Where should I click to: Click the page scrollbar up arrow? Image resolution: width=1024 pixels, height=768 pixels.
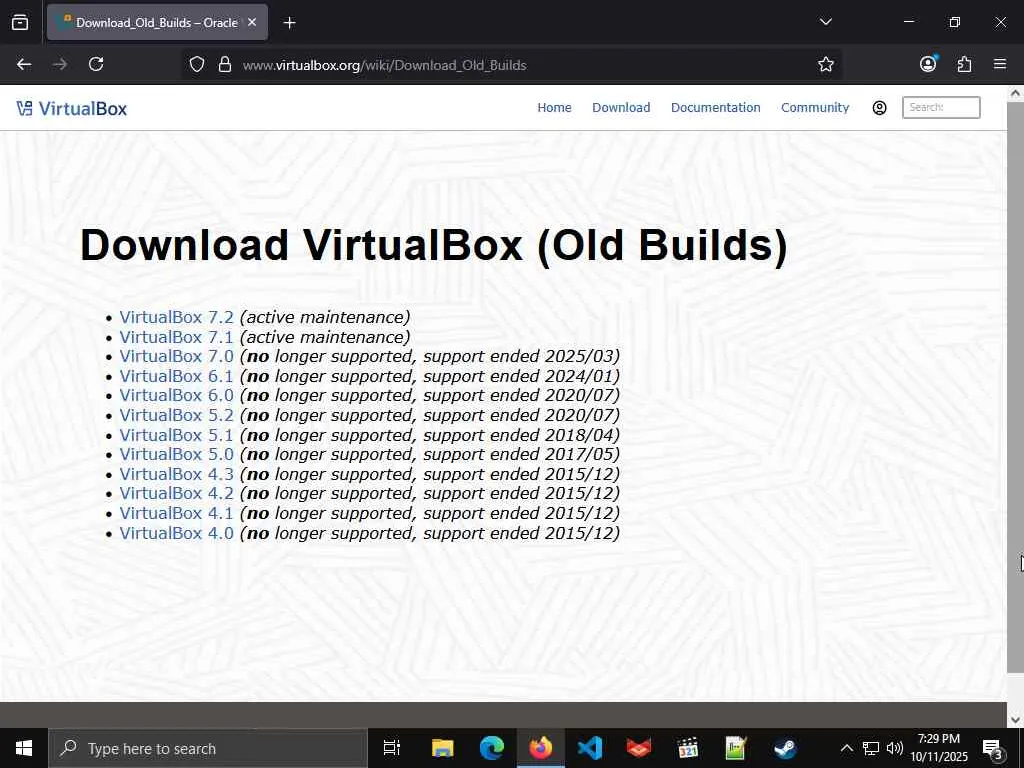click(1015, 93)
